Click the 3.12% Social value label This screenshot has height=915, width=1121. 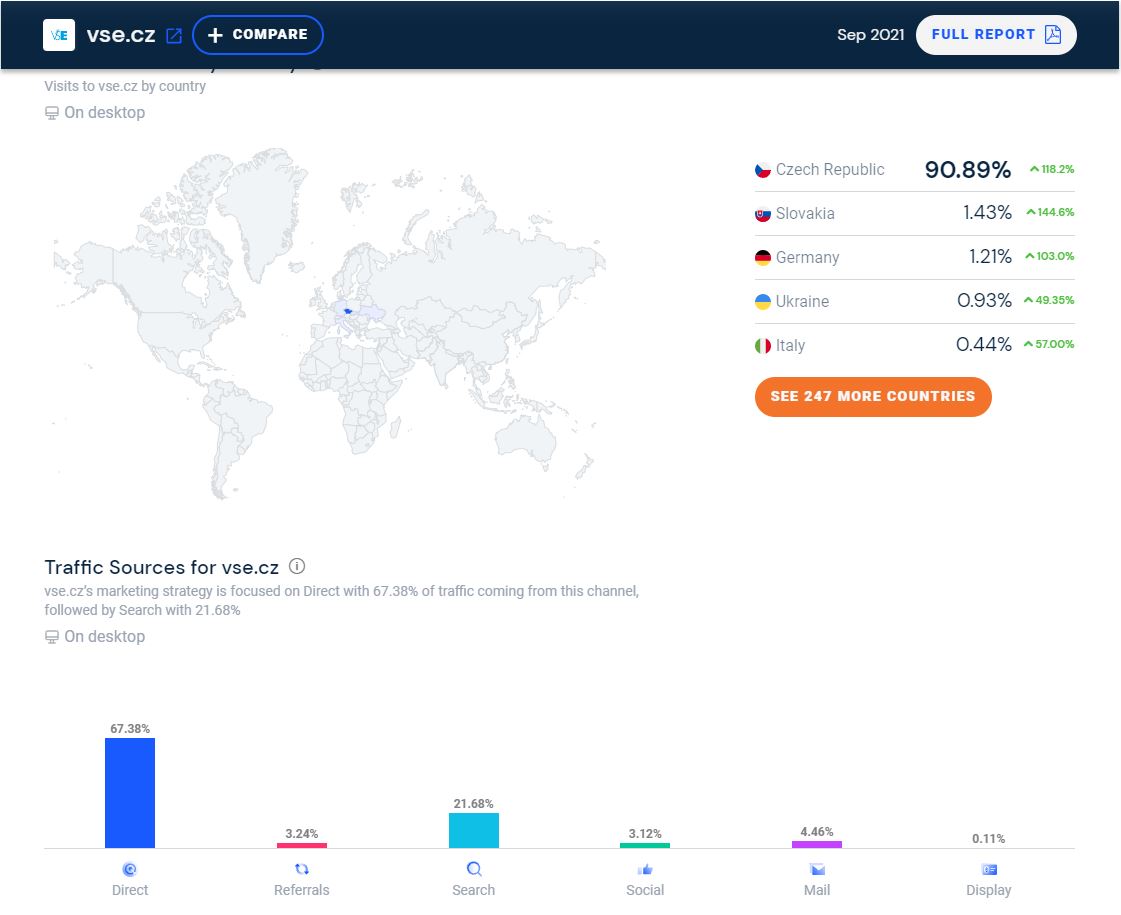click(x=645, y=834)
